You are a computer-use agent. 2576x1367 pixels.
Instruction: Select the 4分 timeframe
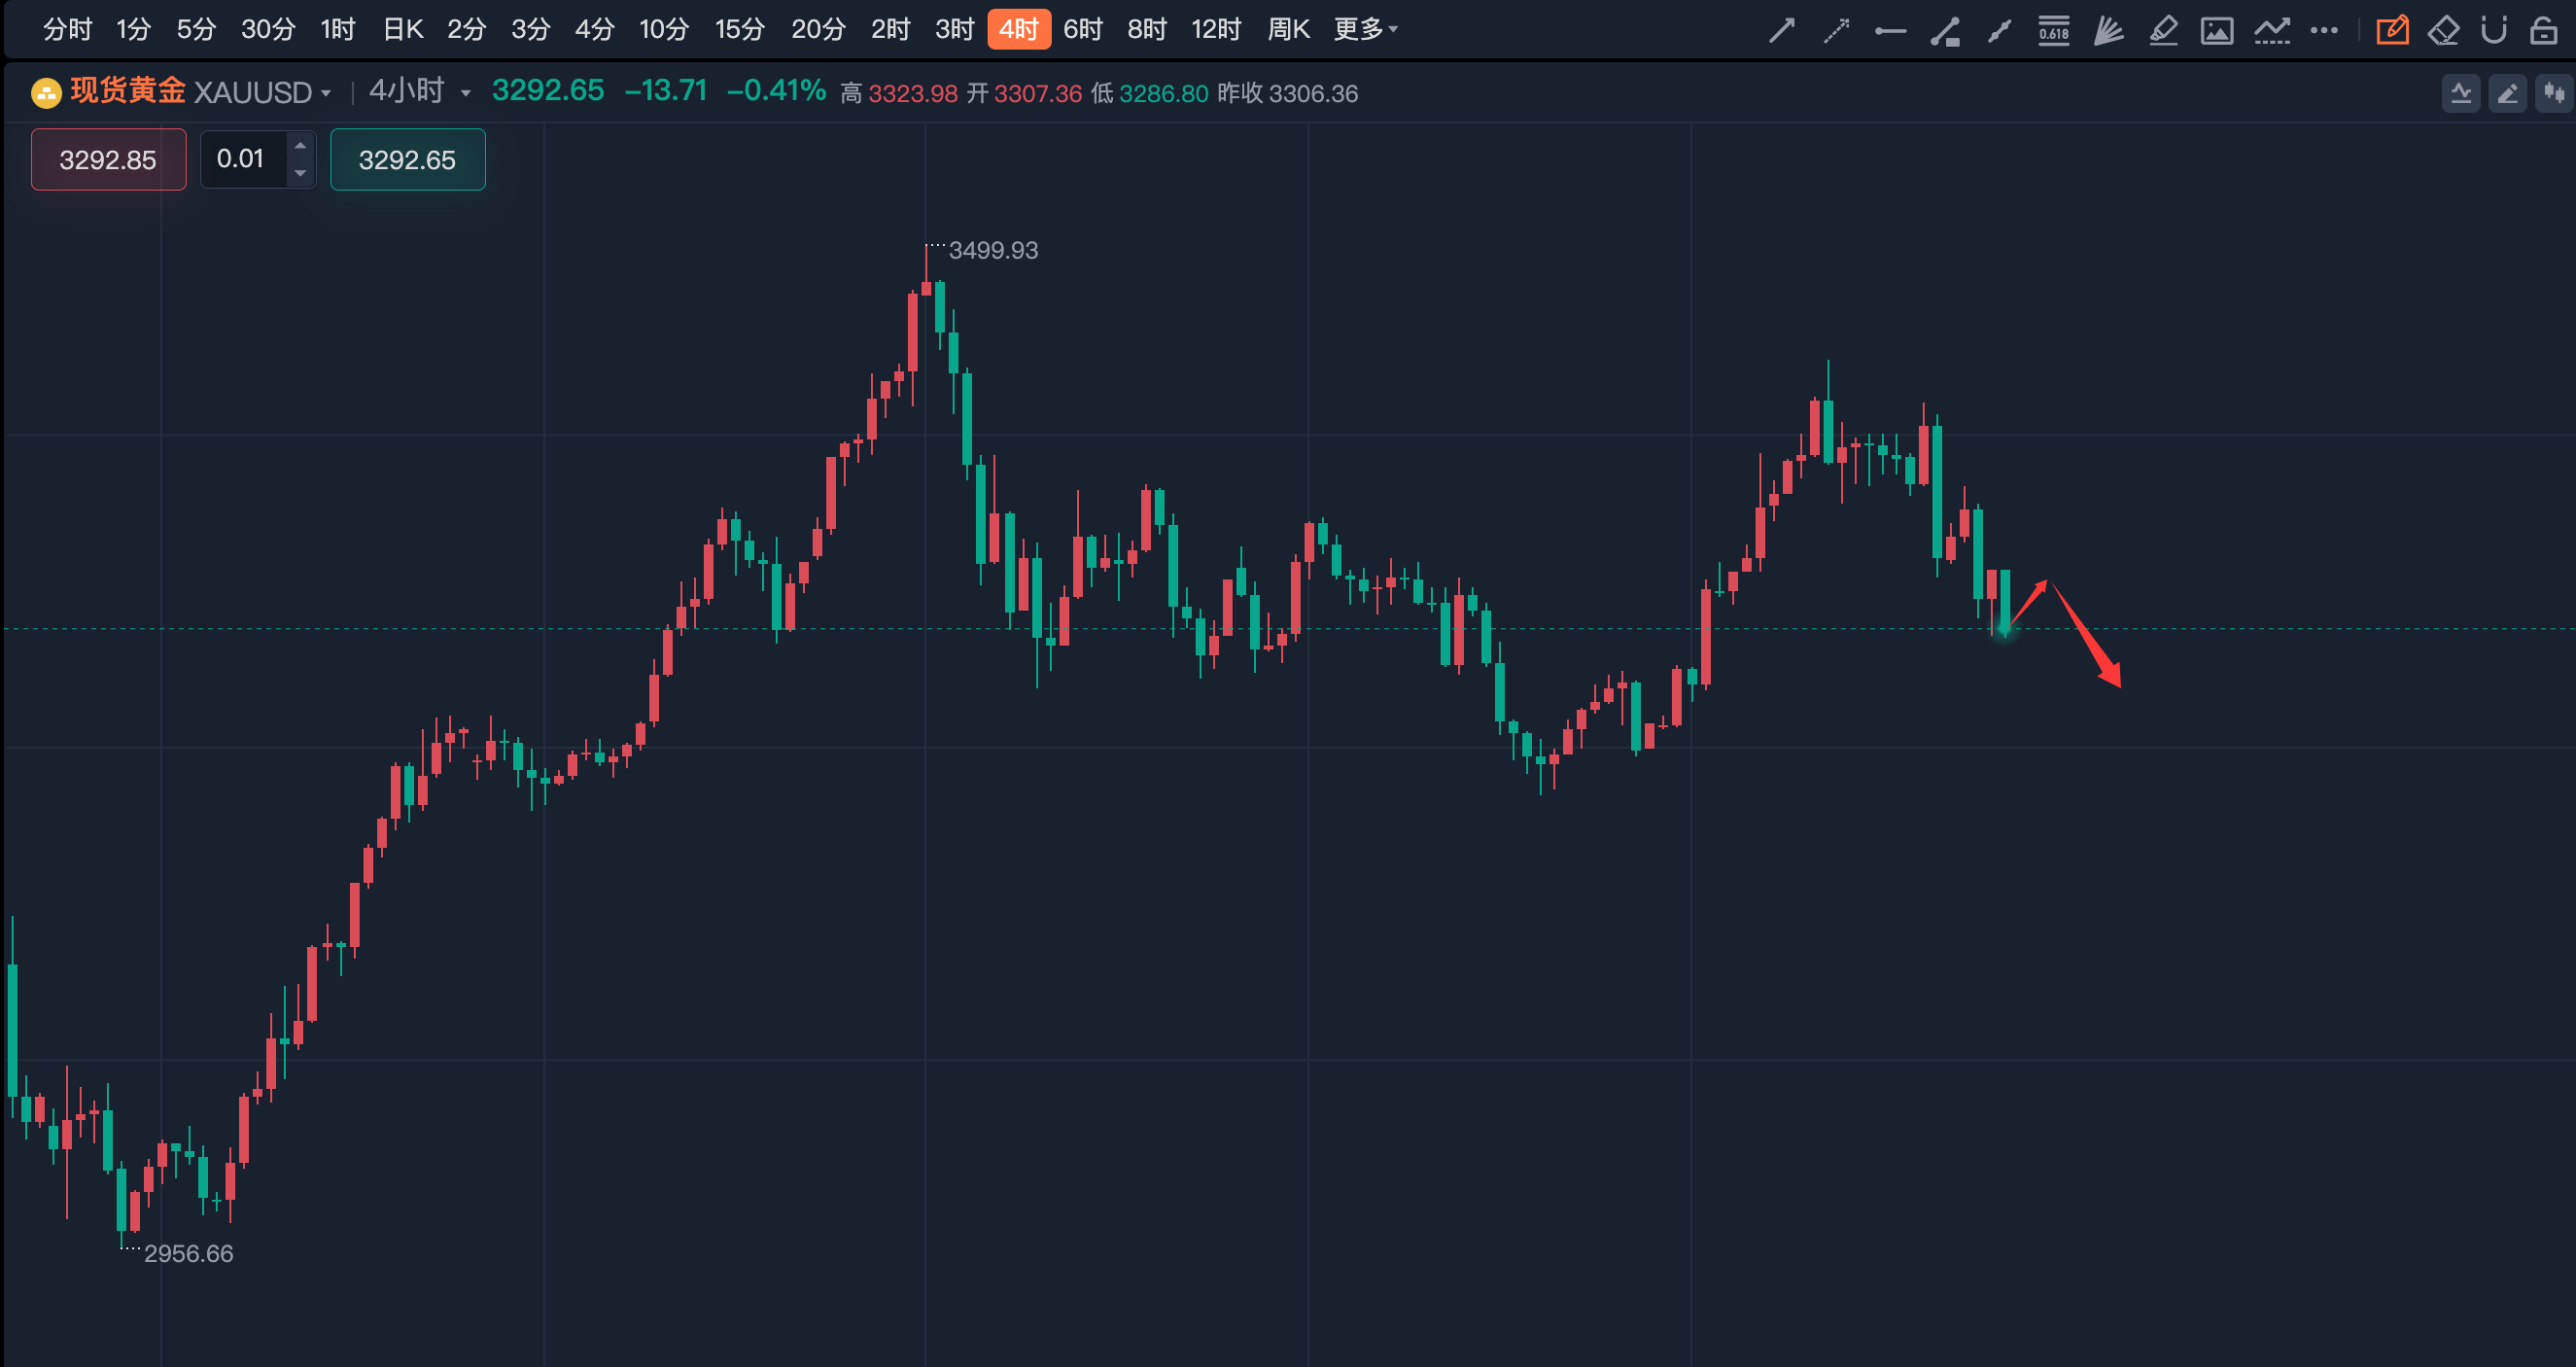point(594,30)
